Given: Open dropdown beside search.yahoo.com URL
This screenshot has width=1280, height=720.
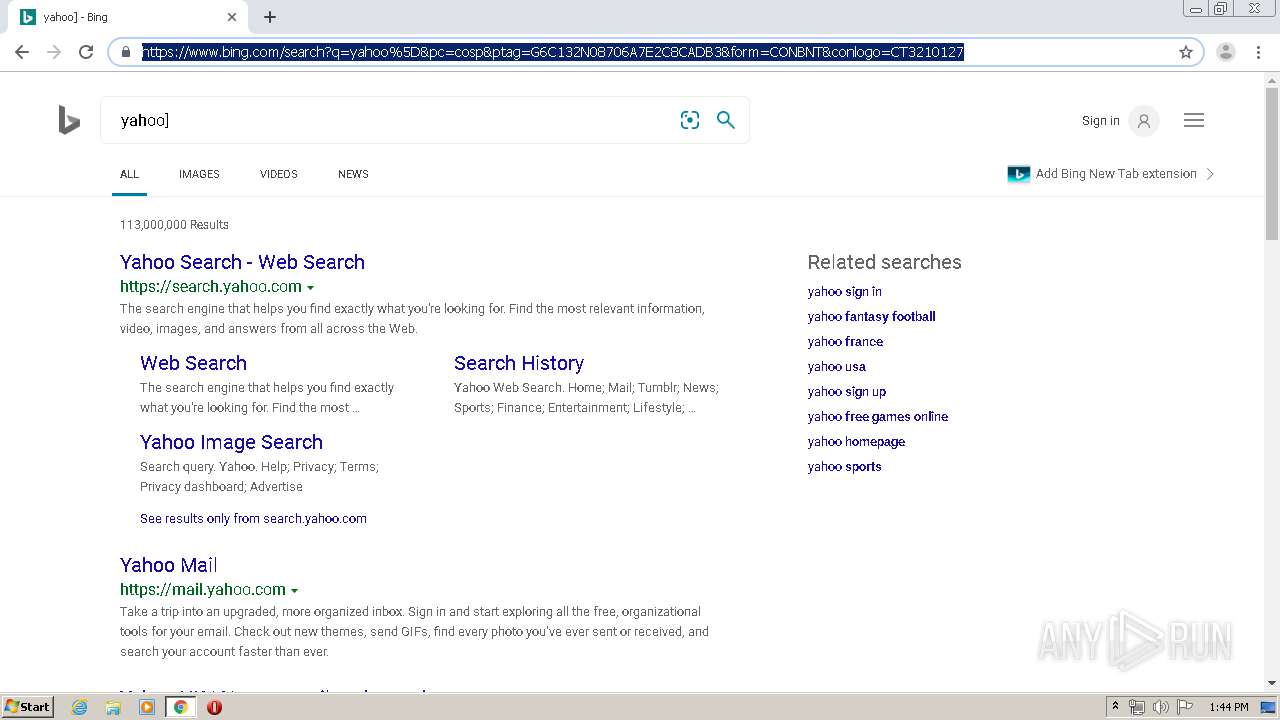Looking at the screenshot, I should point(310,288).
